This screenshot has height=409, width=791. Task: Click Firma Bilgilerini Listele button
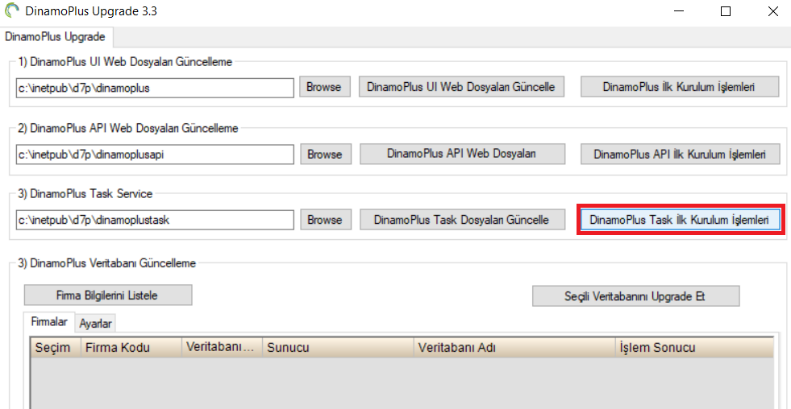(108, 296)
